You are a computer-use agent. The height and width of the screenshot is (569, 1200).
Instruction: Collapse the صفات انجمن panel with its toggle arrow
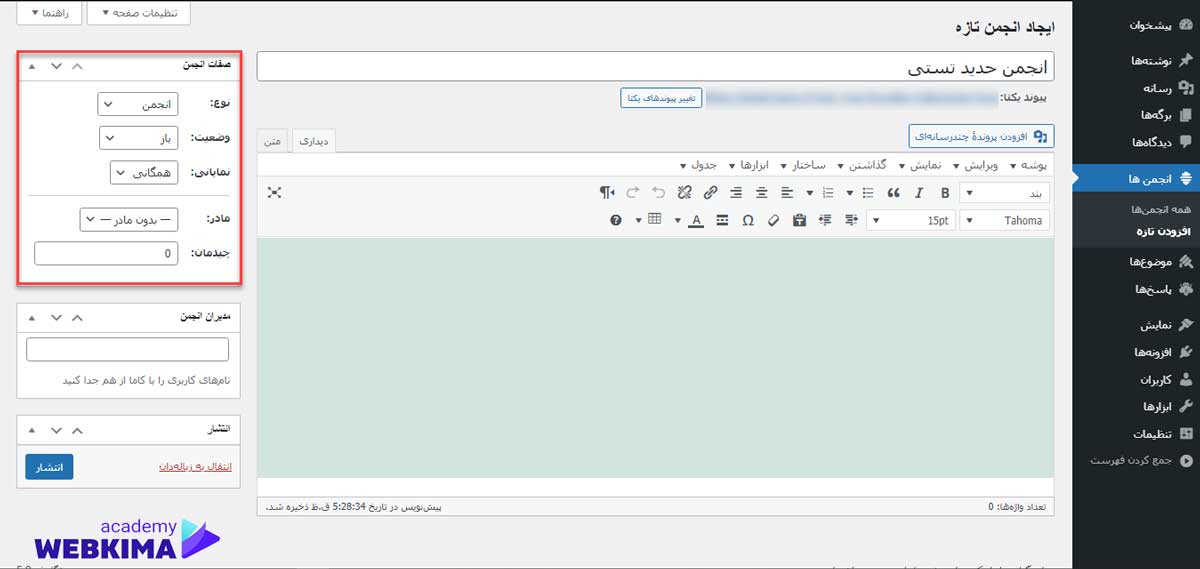[x=31, y=65]
